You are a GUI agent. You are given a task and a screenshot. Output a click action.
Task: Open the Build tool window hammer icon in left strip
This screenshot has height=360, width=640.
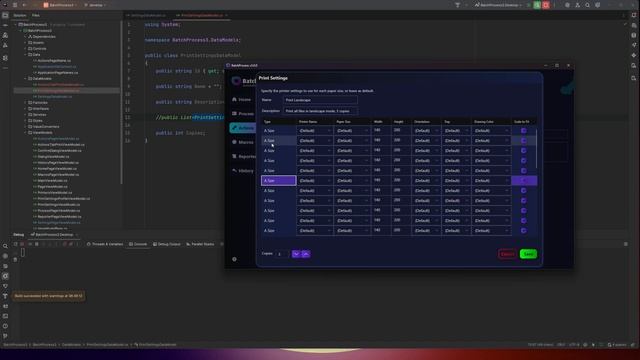point(5,296)
